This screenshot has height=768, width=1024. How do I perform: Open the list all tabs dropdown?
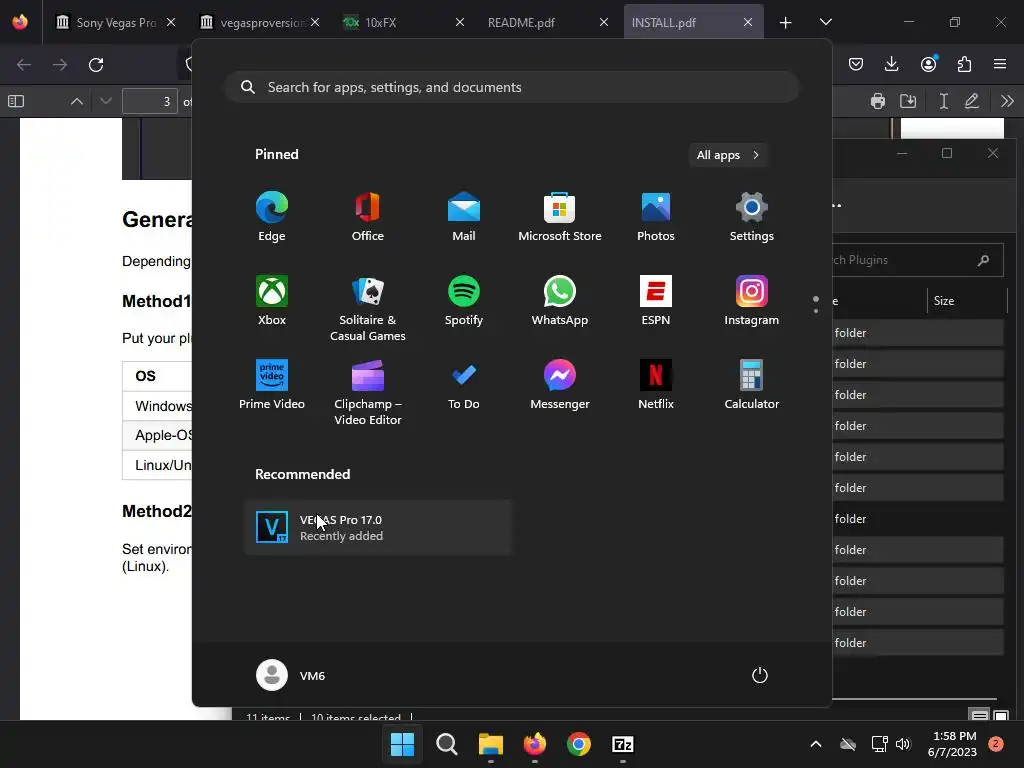point(825,22)
